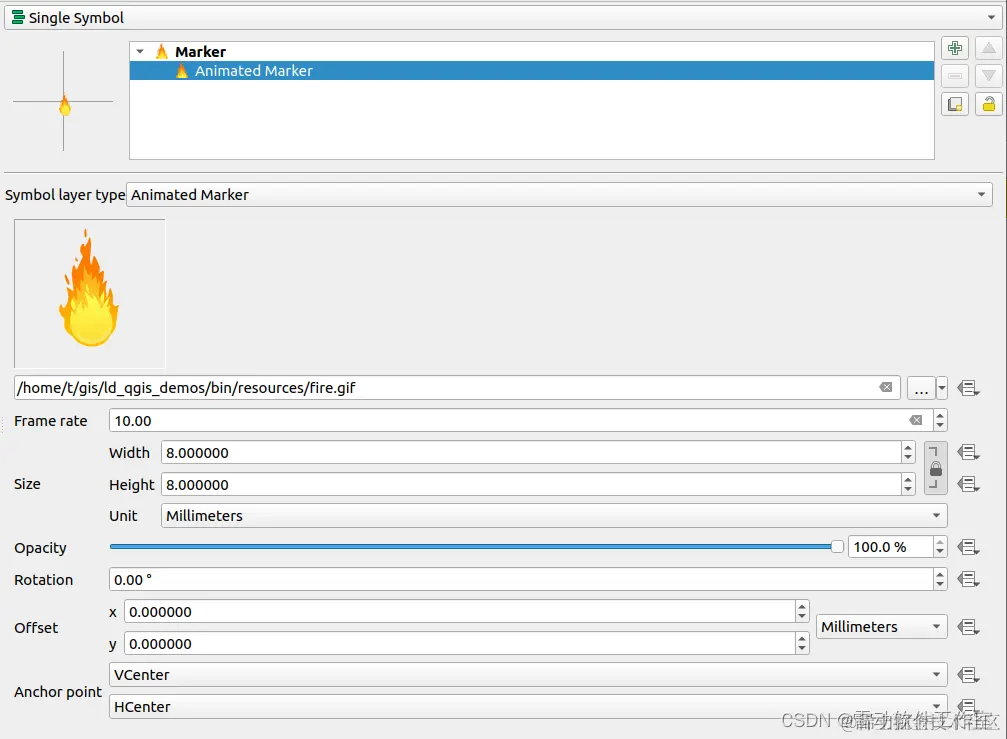This screenshot has width=1007, height=739.
Task: Click the Width value field
Action: (x=530, y=453)
